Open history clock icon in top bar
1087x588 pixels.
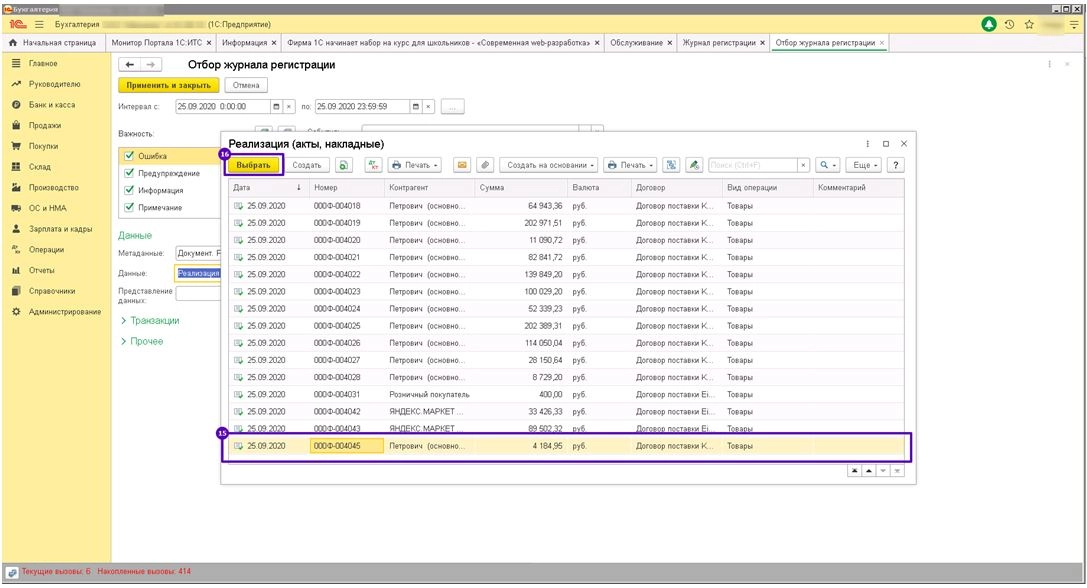point(1009,24)
